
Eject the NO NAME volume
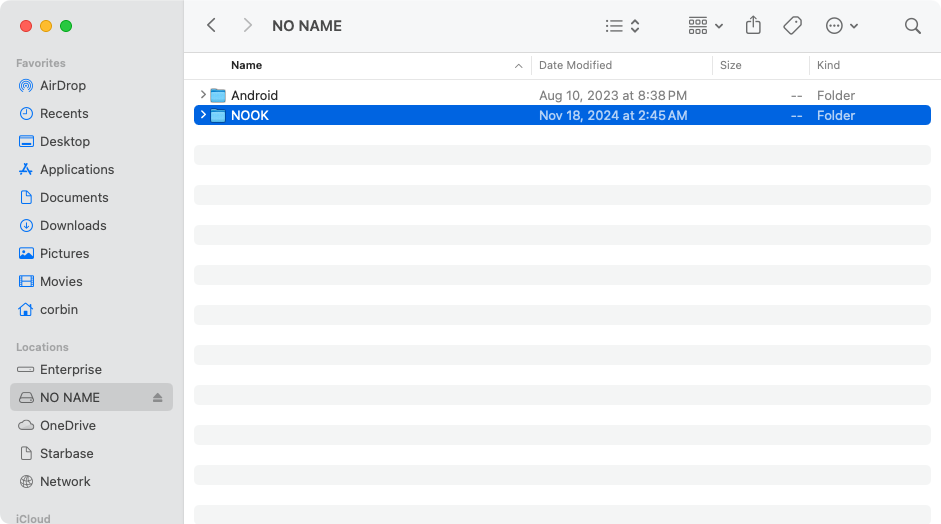[157, 397]
